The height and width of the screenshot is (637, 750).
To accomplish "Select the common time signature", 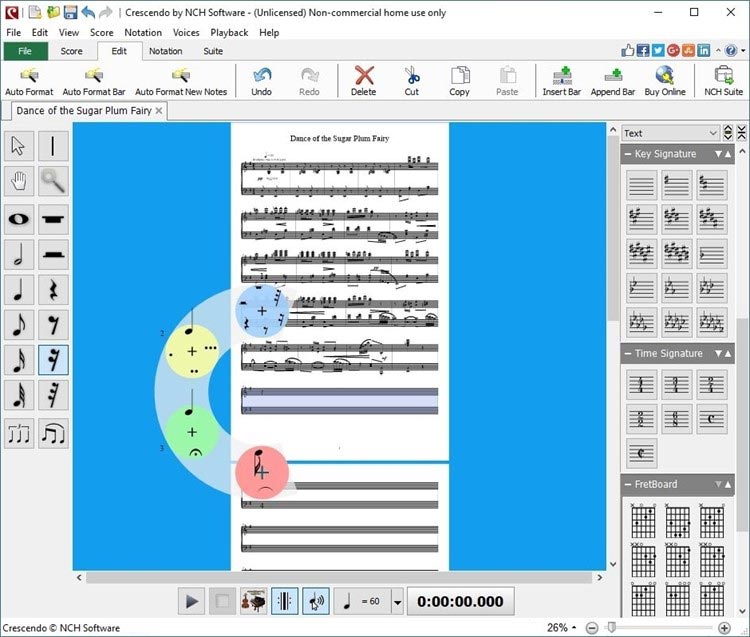I will 711,419.
